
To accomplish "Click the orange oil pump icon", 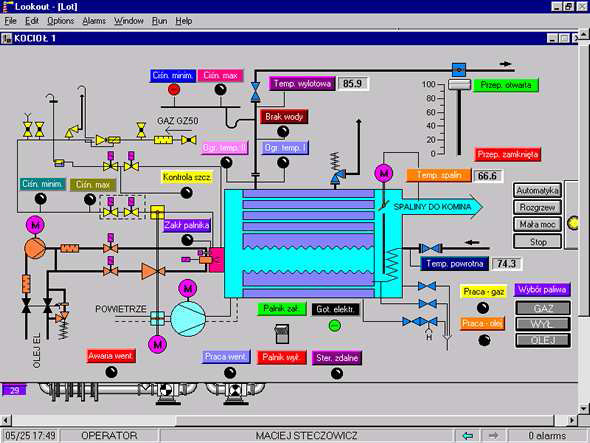I will [35, 248].
